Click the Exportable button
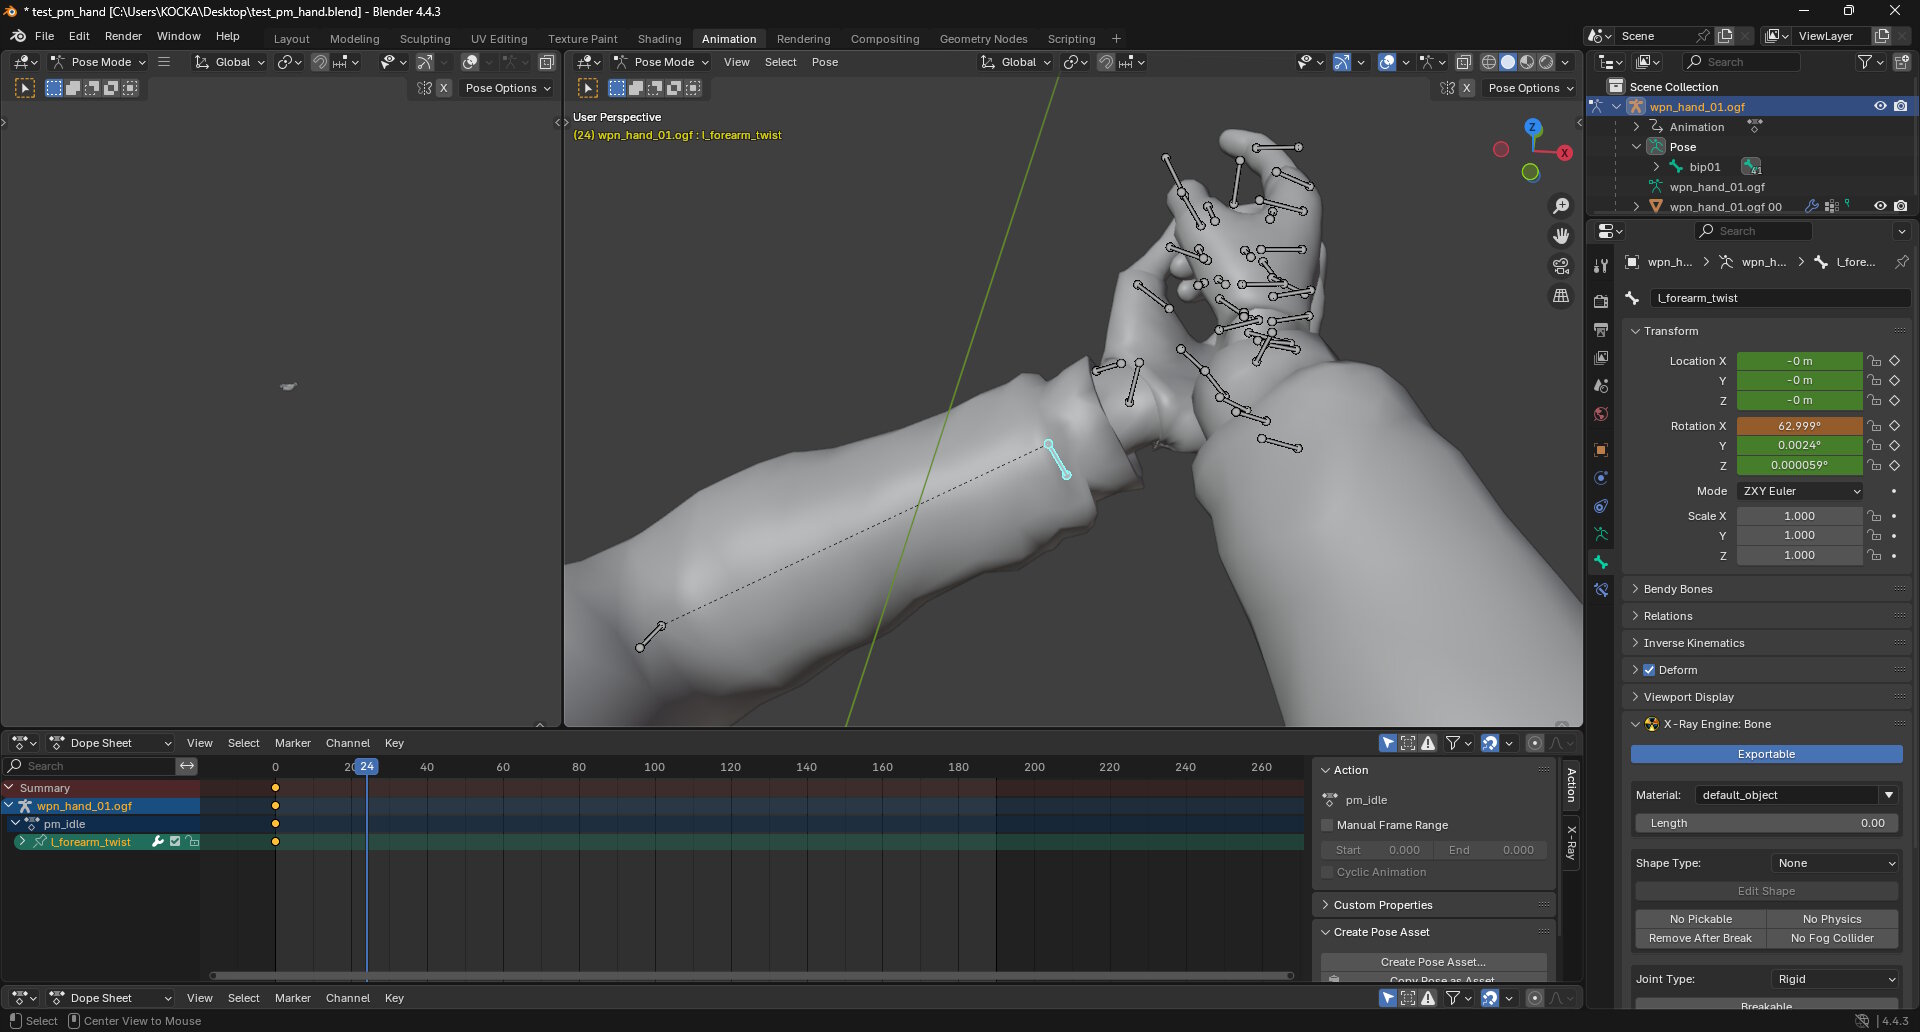 1766,754
